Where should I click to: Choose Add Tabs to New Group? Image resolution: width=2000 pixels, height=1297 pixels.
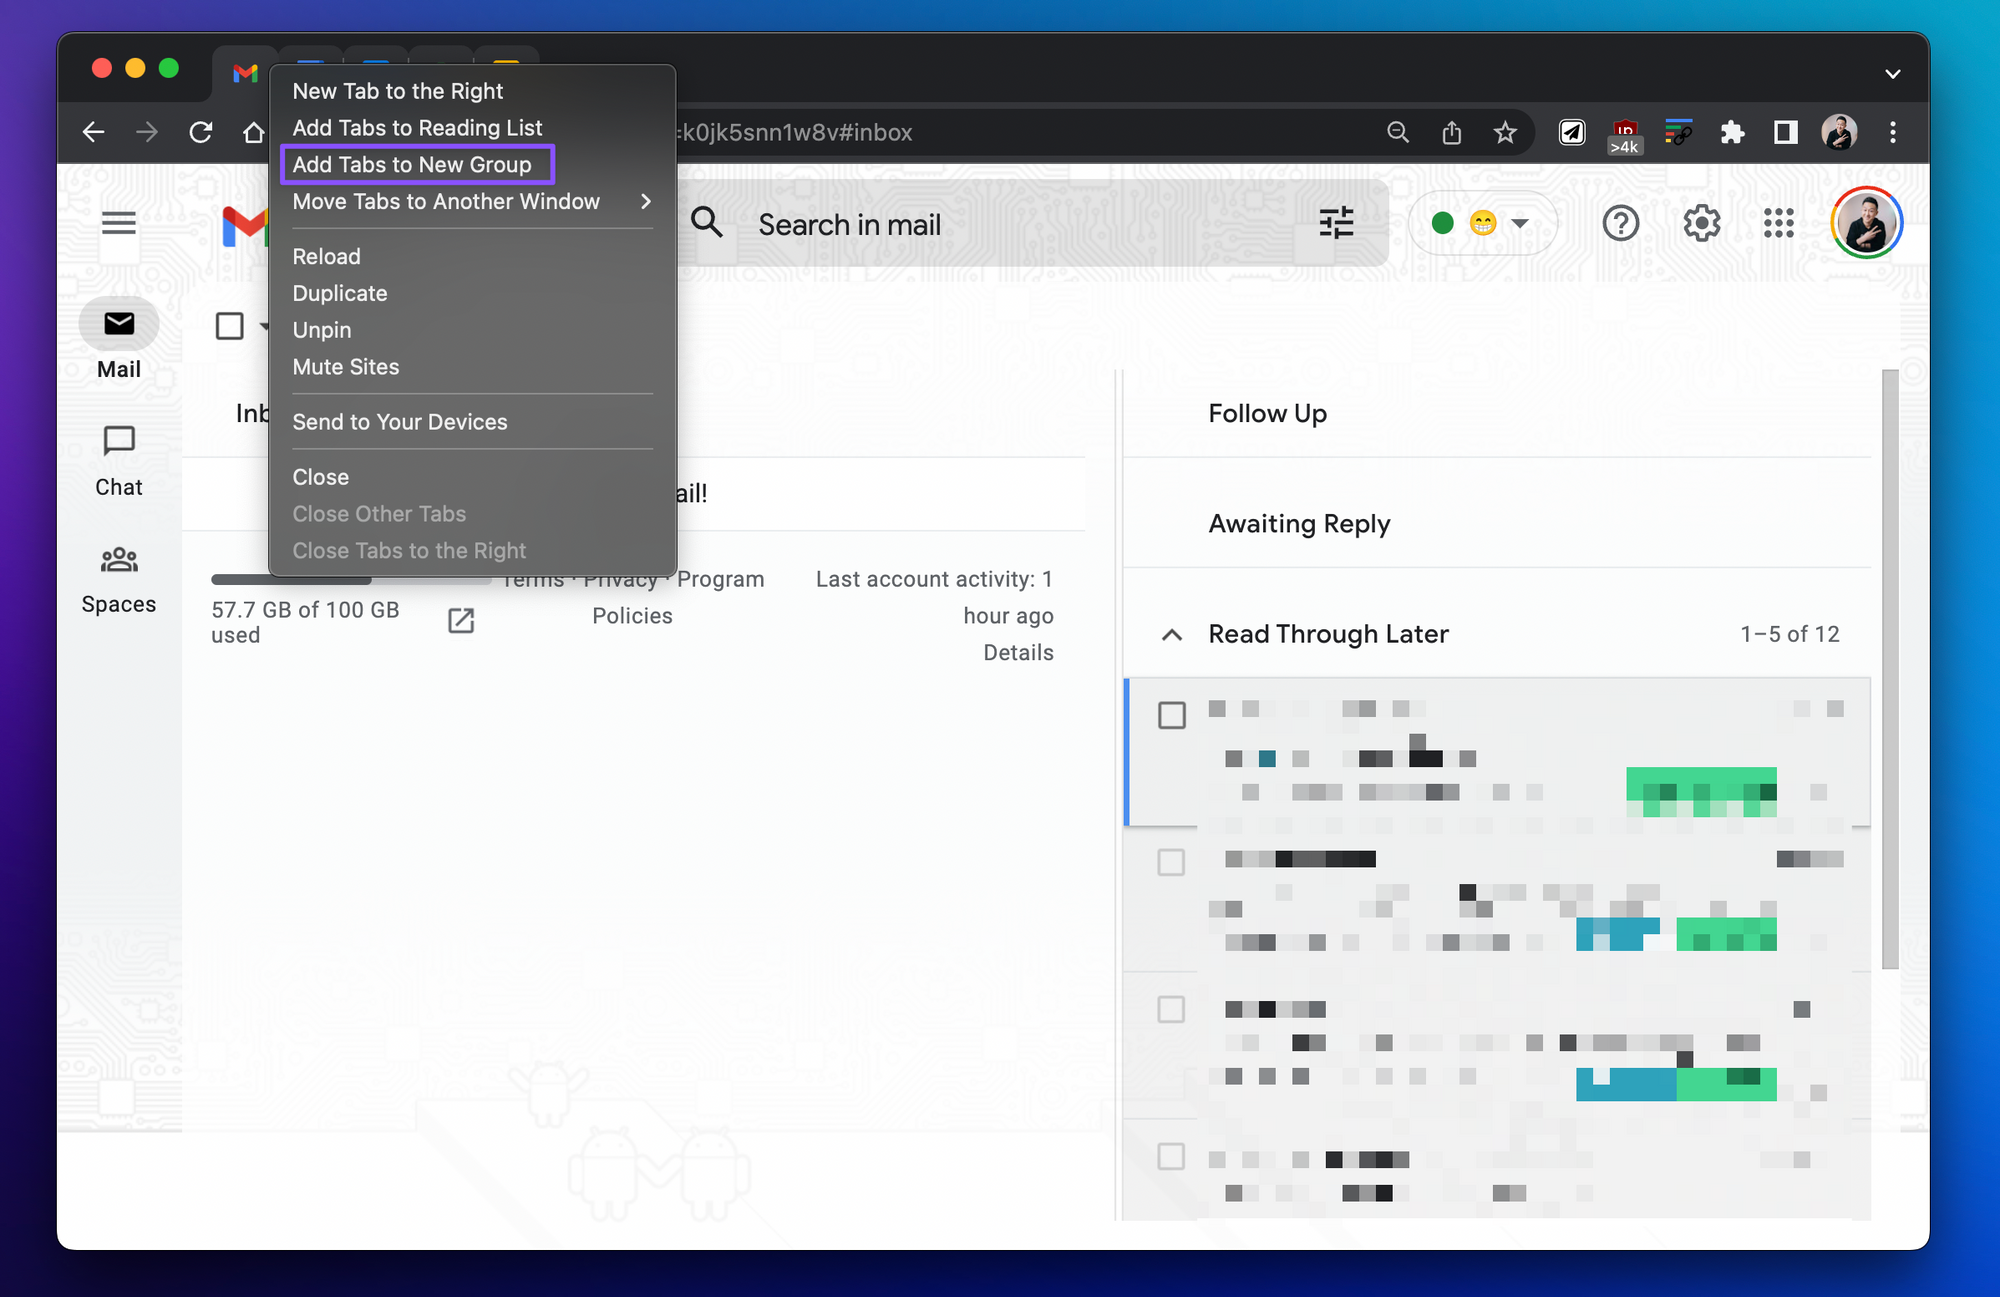point(412,165)
